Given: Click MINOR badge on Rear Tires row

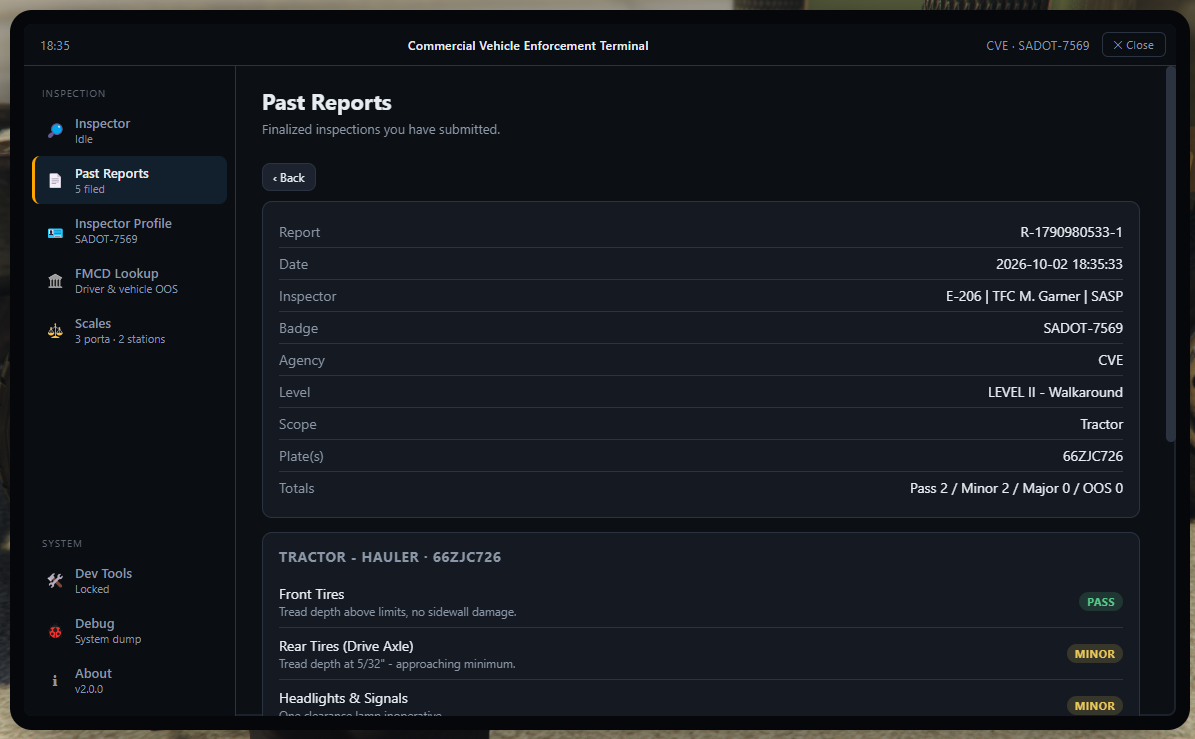Looking at the screenshot, I should coord(1094,654).
